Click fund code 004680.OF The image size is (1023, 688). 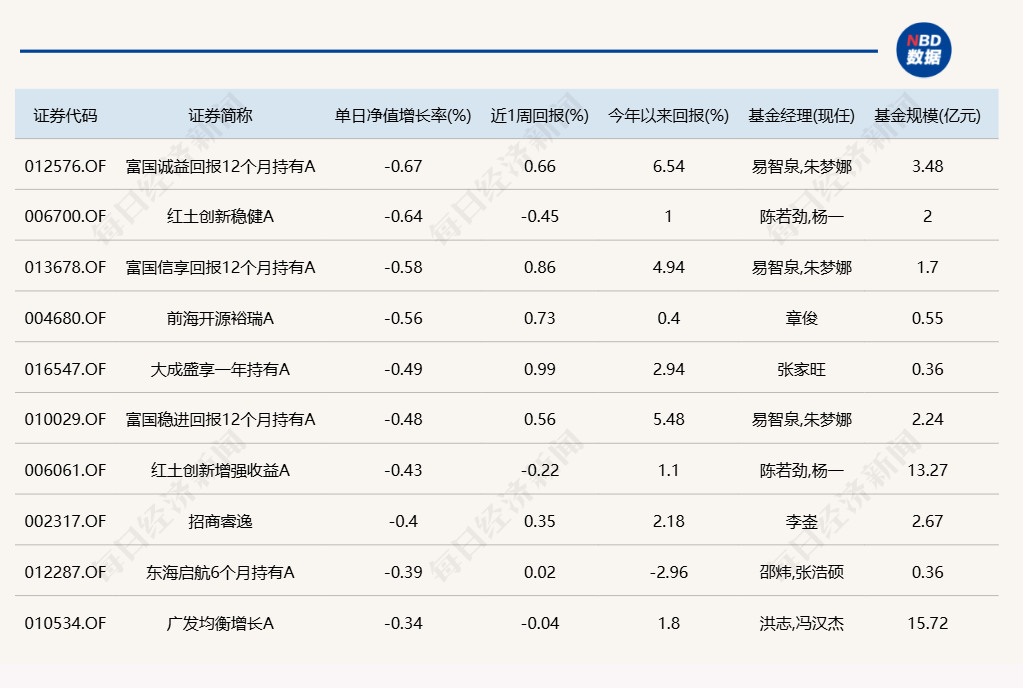[x=65, y=318]
